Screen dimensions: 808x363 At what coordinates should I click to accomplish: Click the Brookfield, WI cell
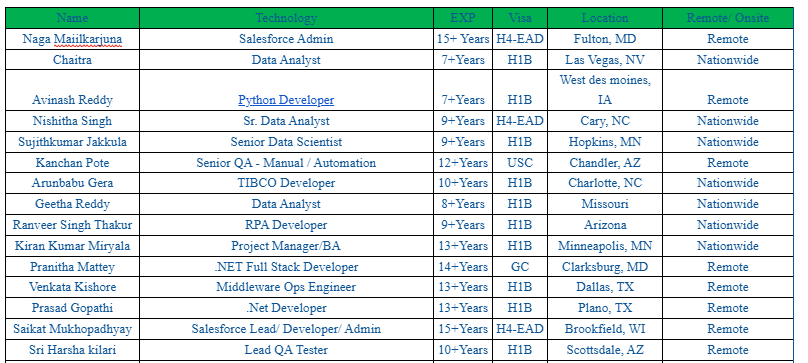605,329
